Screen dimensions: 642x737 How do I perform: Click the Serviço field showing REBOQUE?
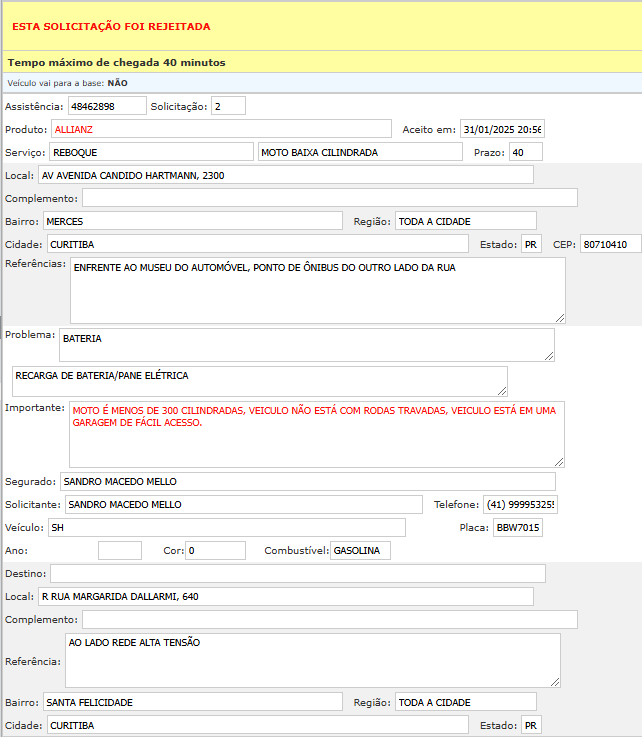click(x=151, y=152)
